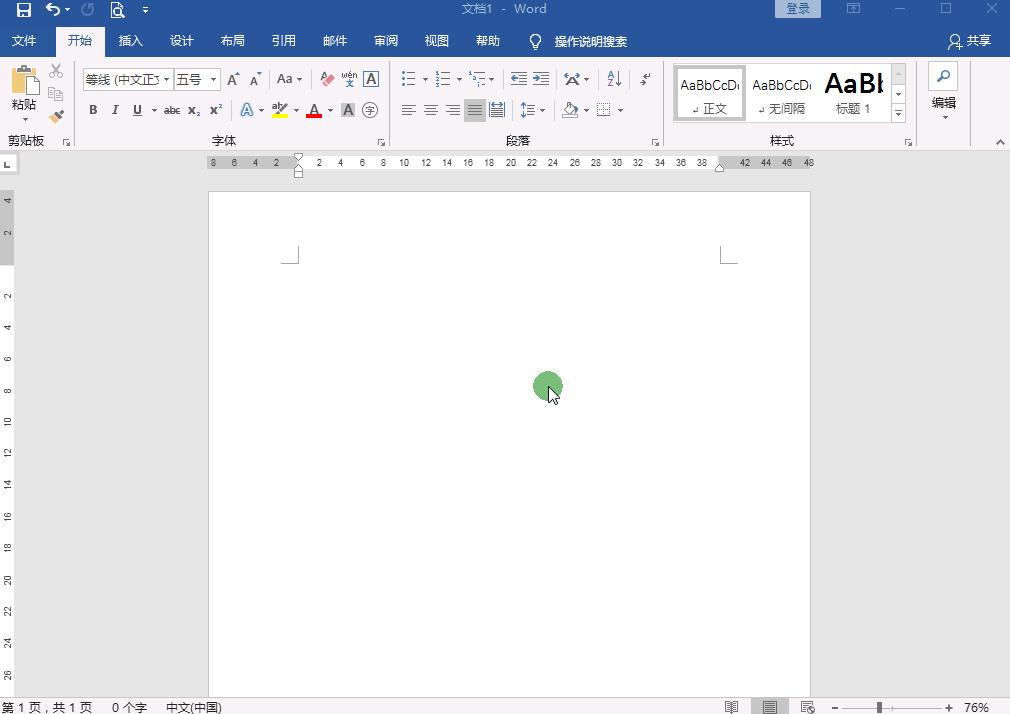Click 中文(中国) language in status bar
Image resolution: width=1010 pixels, height=714 pixels.
[193, 707]
